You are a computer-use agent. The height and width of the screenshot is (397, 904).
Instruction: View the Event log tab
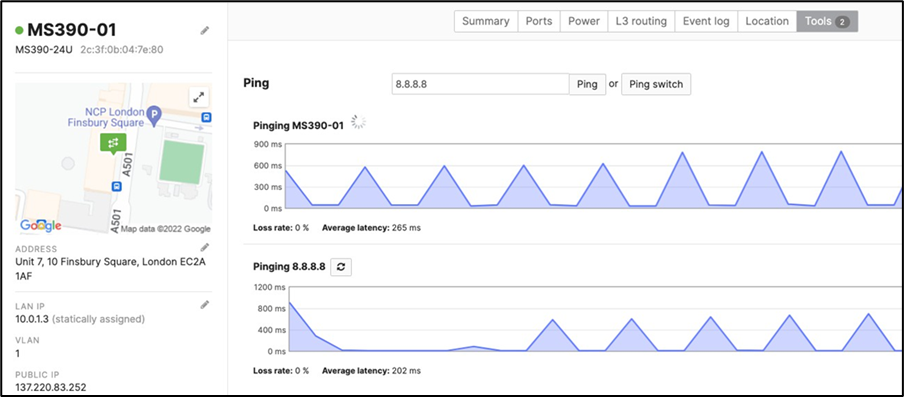(x=706, y=21)
